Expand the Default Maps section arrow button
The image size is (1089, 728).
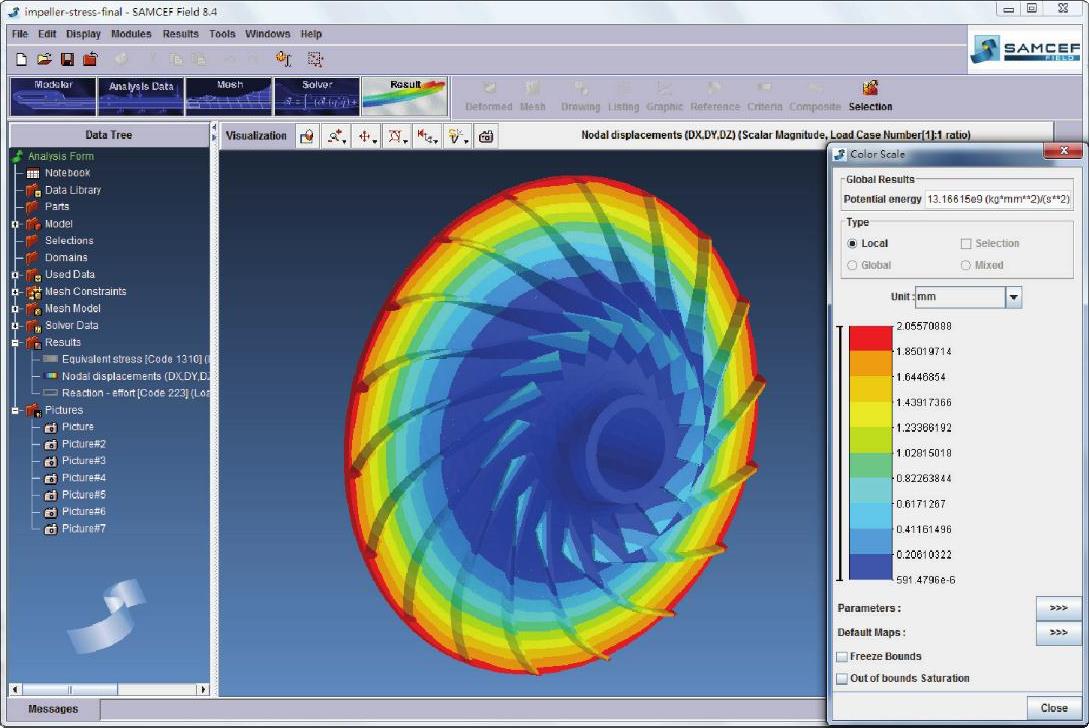pos(1058,633)
